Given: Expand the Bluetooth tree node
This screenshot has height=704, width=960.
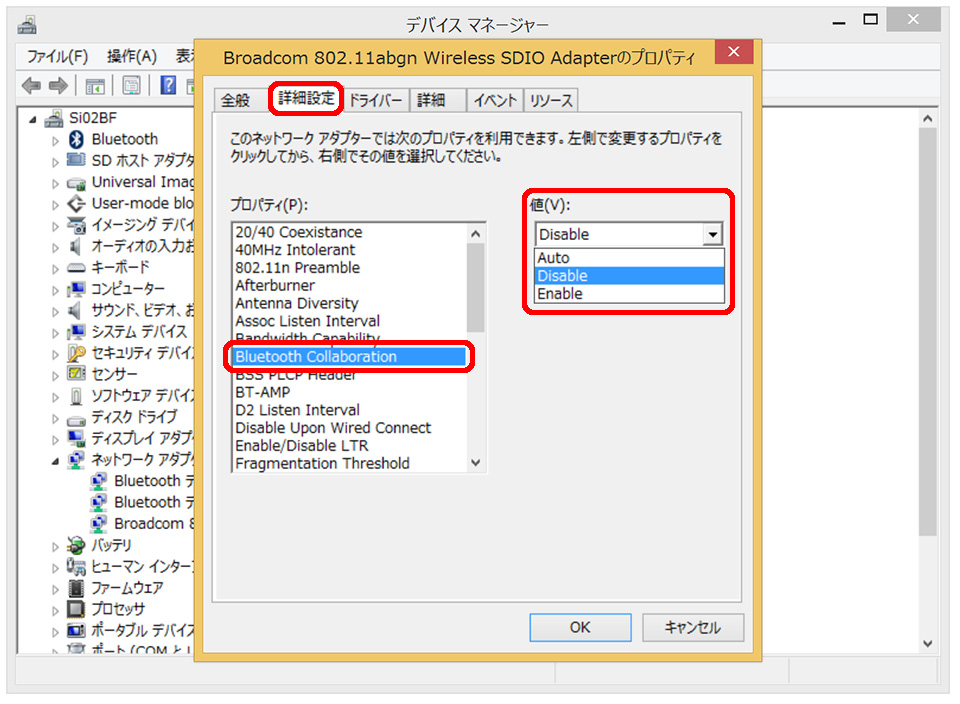Looking at the screenshot, I should click(55, 141).
